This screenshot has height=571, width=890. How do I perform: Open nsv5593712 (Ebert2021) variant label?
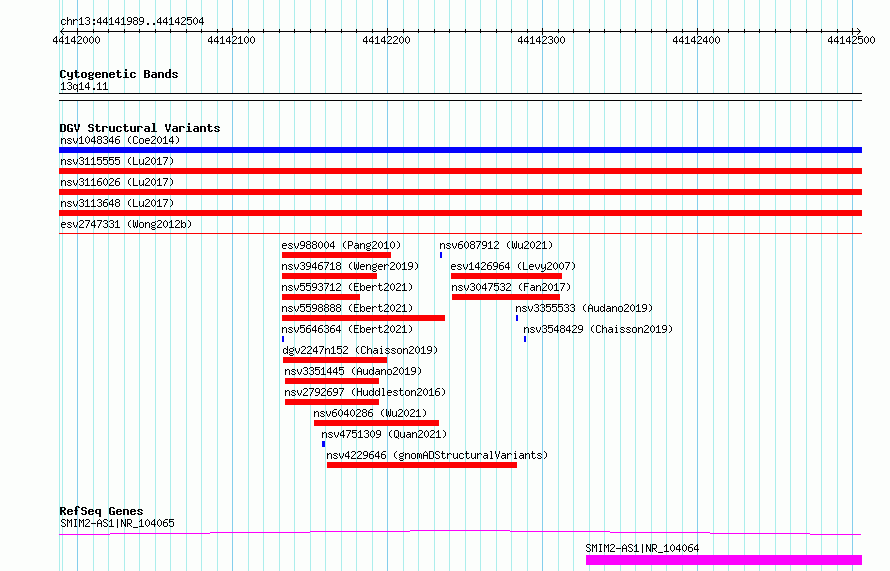tap(347, 287)
